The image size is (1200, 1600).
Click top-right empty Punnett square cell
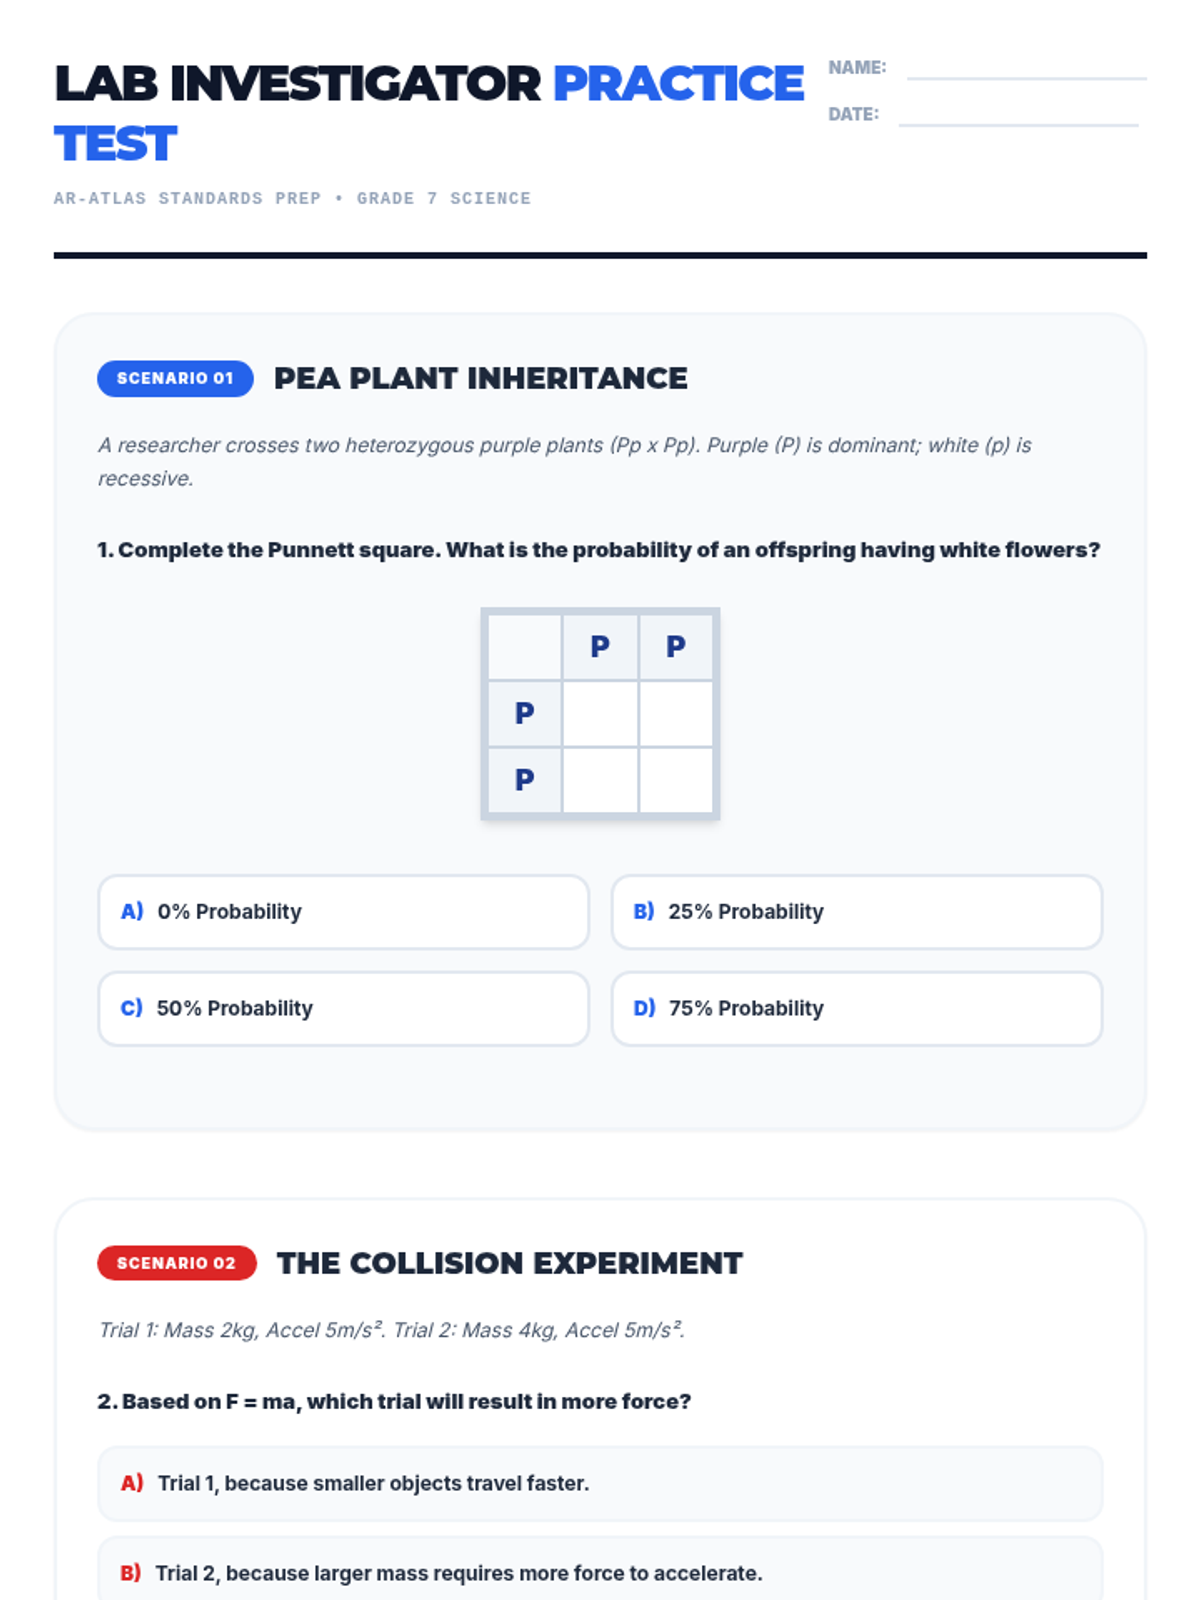676,714
